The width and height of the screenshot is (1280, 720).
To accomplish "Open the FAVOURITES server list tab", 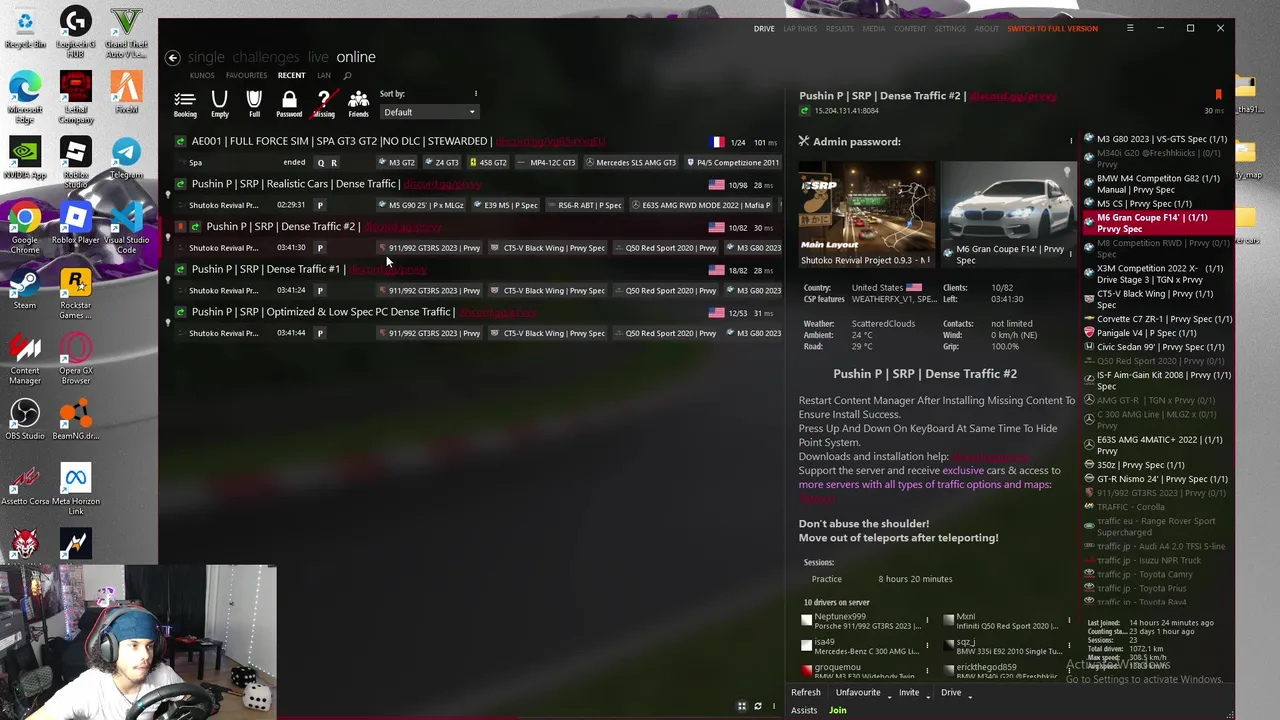I will coord(246,76).
